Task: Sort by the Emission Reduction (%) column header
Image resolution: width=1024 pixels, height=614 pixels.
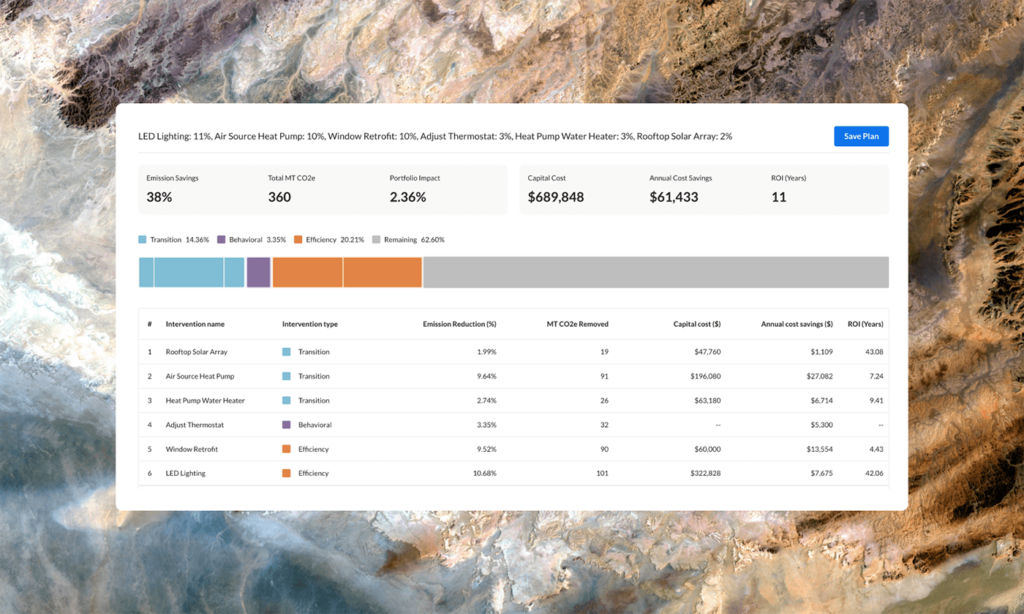Action: tap(460, 324)
